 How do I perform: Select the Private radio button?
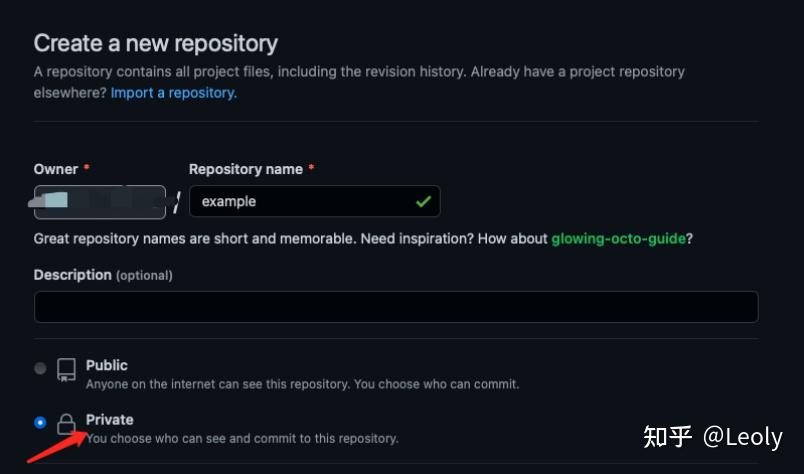click(40, 422)
